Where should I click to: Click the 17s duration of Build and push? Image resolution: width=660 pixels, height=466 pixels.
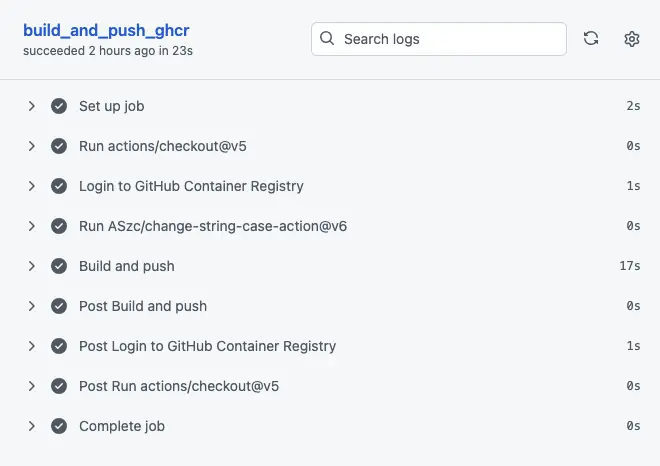click(630, 266)
